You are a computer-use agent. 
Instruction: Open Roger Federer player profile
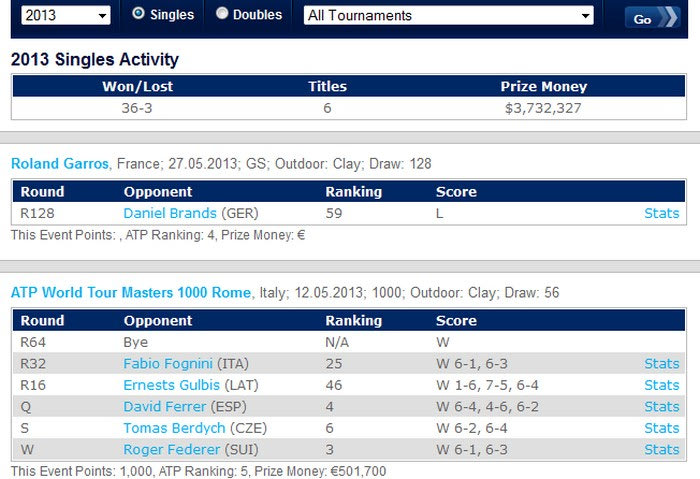[x=171, y=450]
